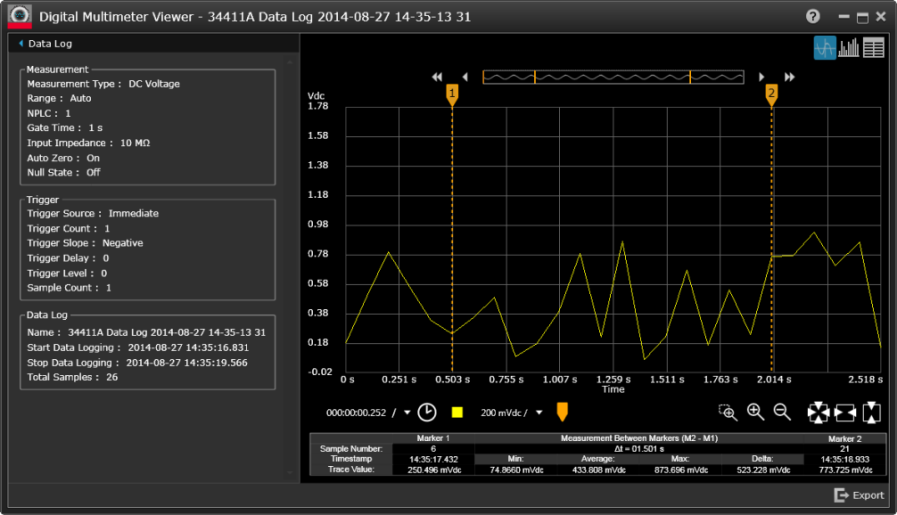Collapse the Data Log panel
The width and height of the screenshot is (897, 515).
[x=22, y=44]
